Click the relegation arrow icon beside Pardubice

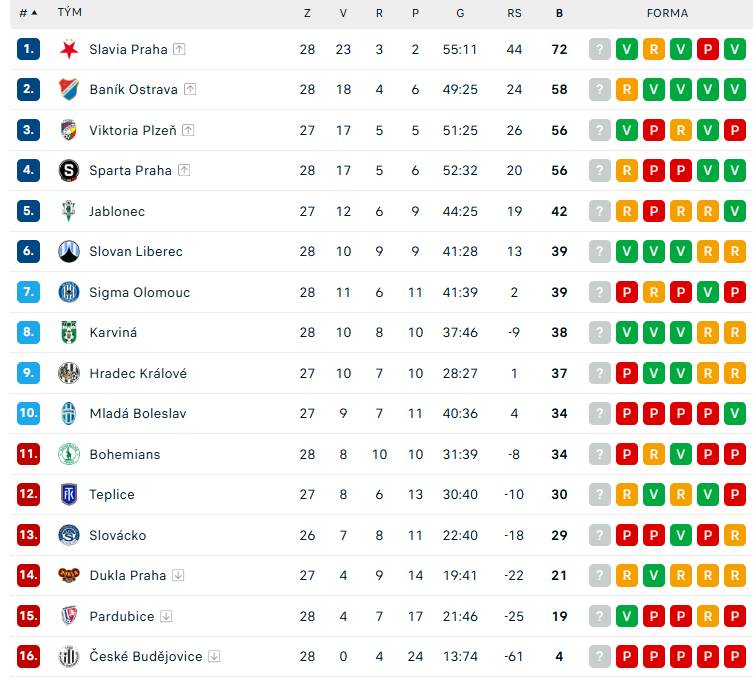(166, 616)
